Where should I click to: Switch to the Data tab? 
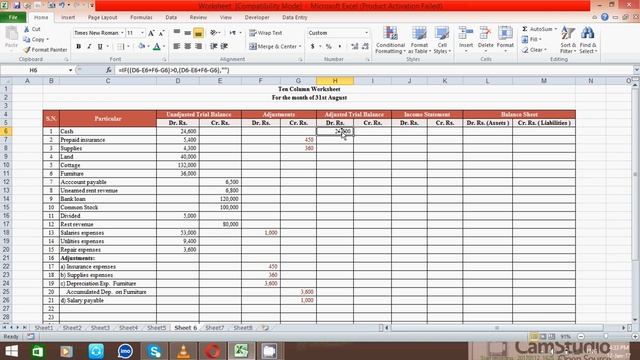[x=171, y=18]
